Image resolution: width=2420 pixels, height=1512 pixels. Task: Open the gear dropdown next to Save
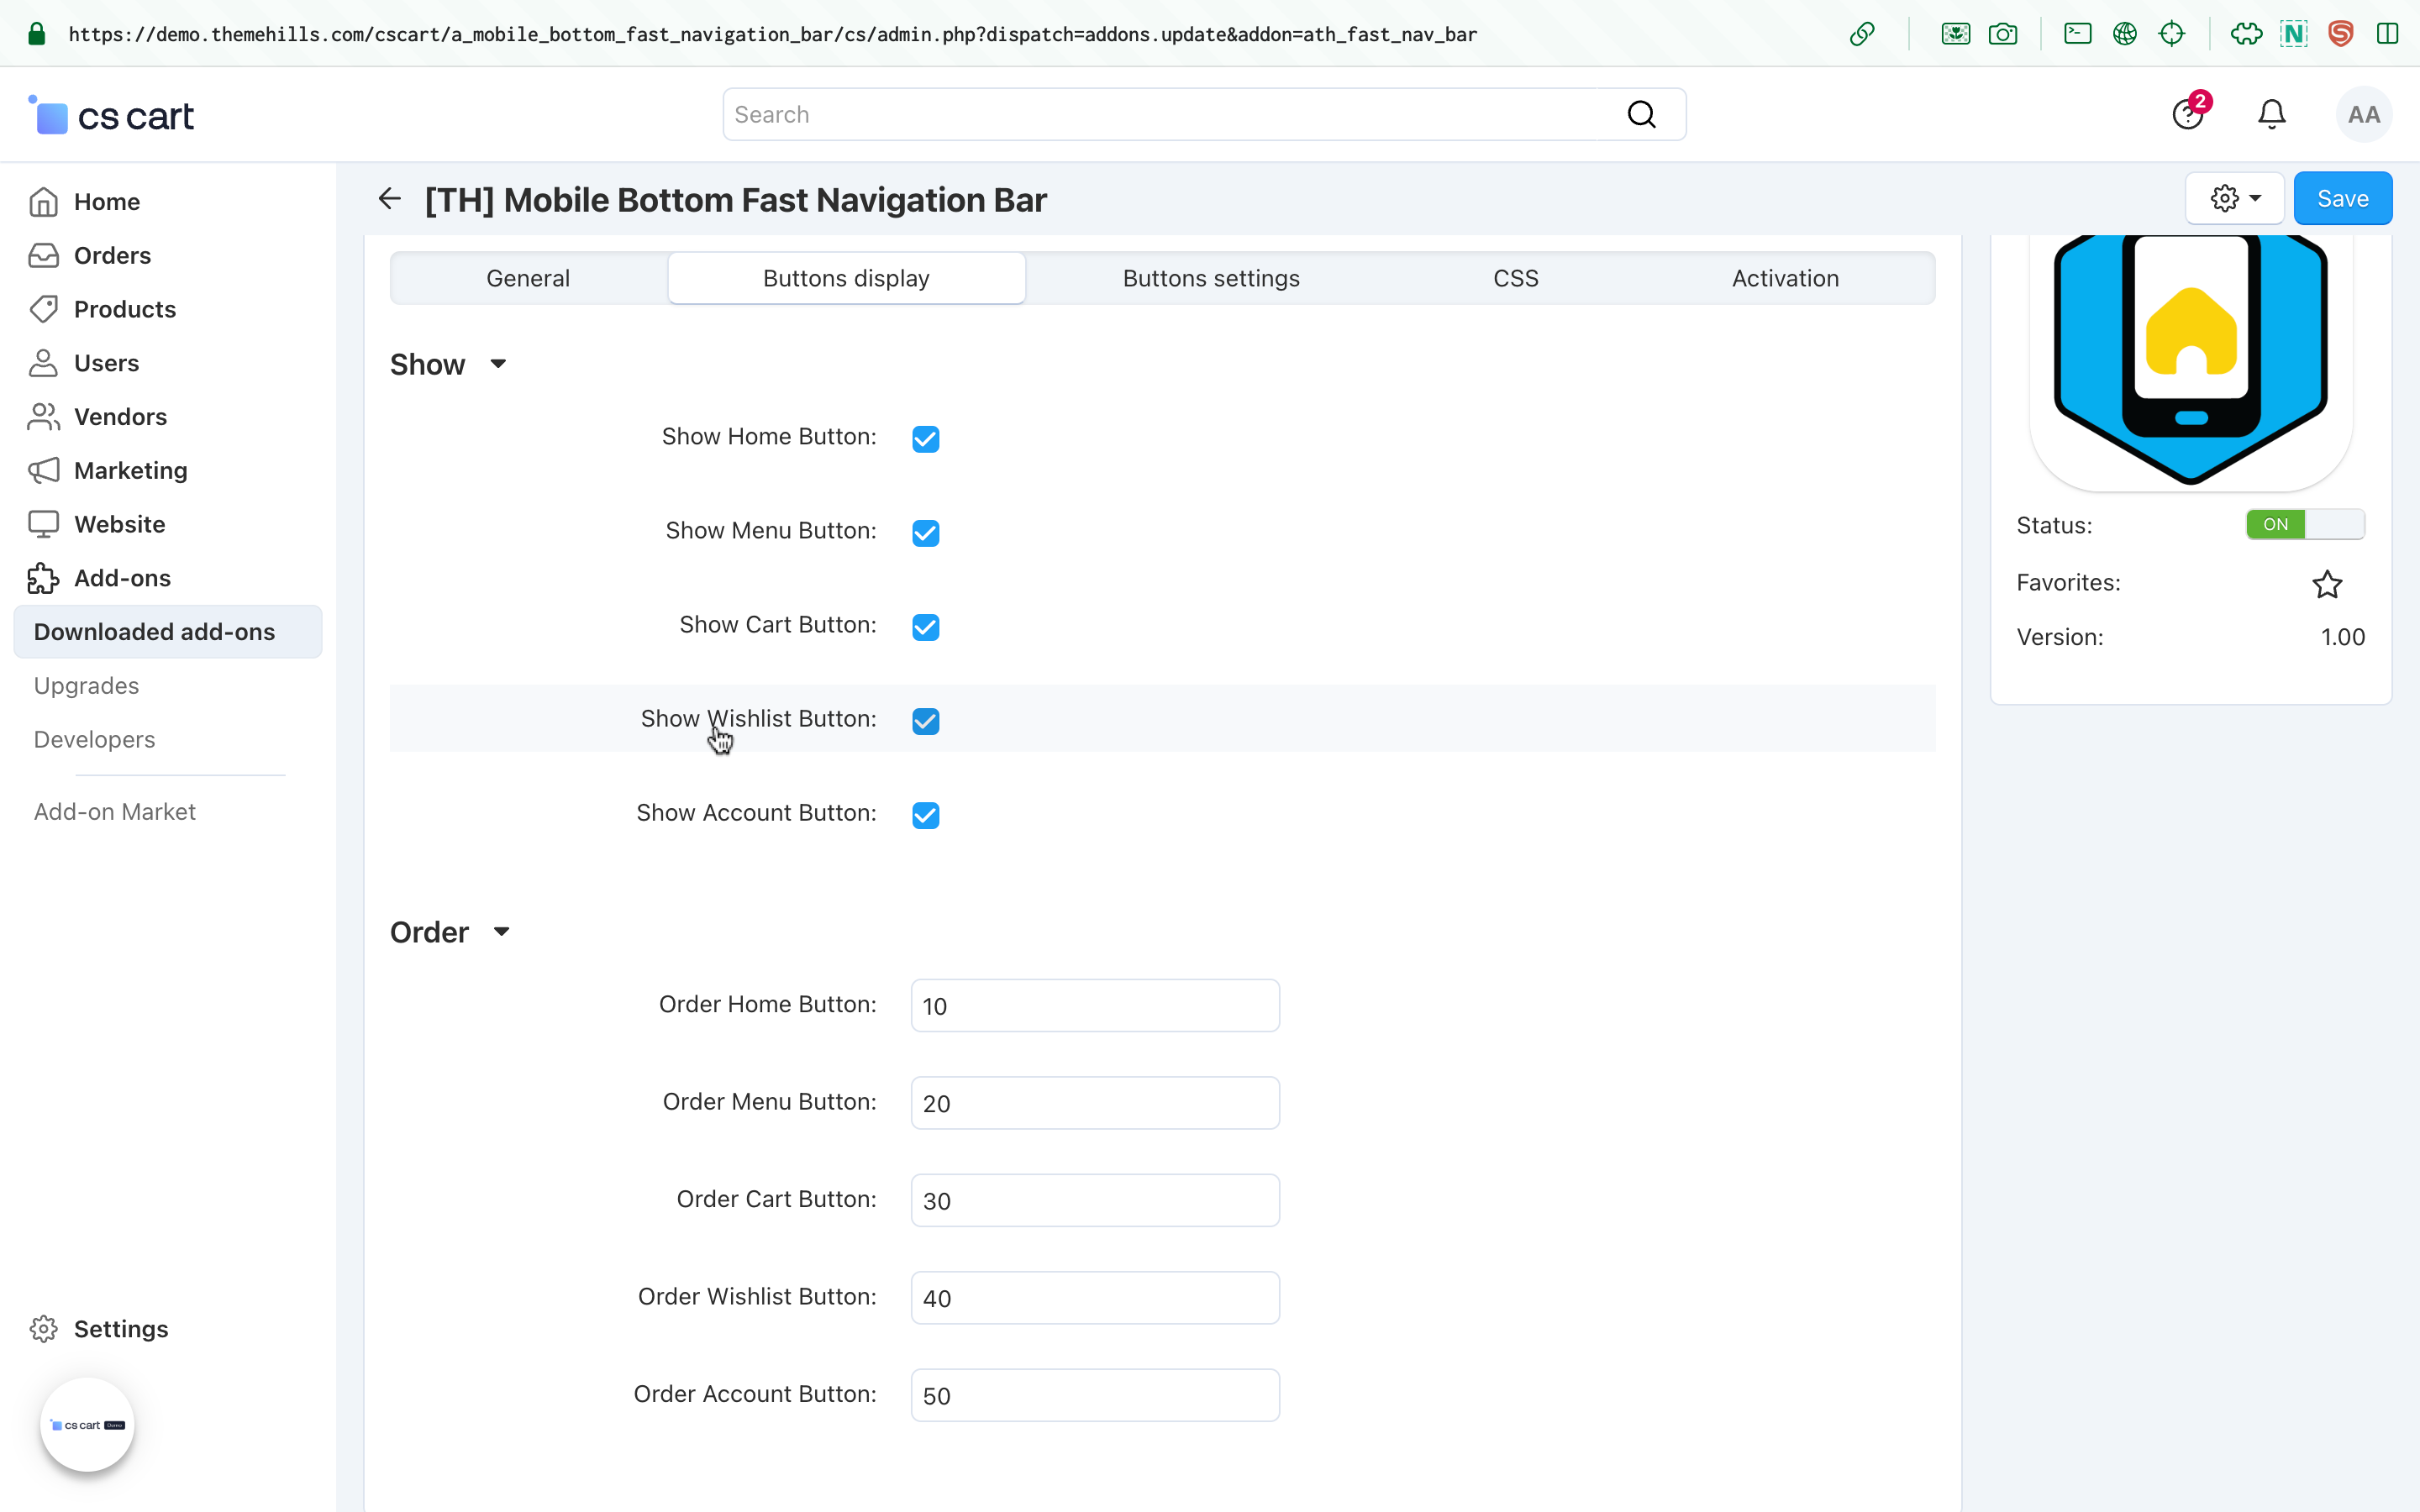[x=2234, y=199]
